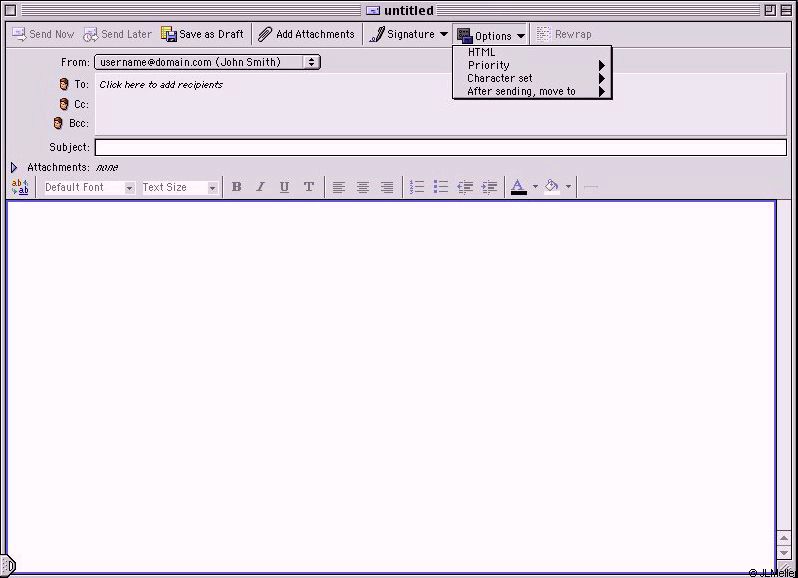Decrease text indent

[x=465, y=187]
